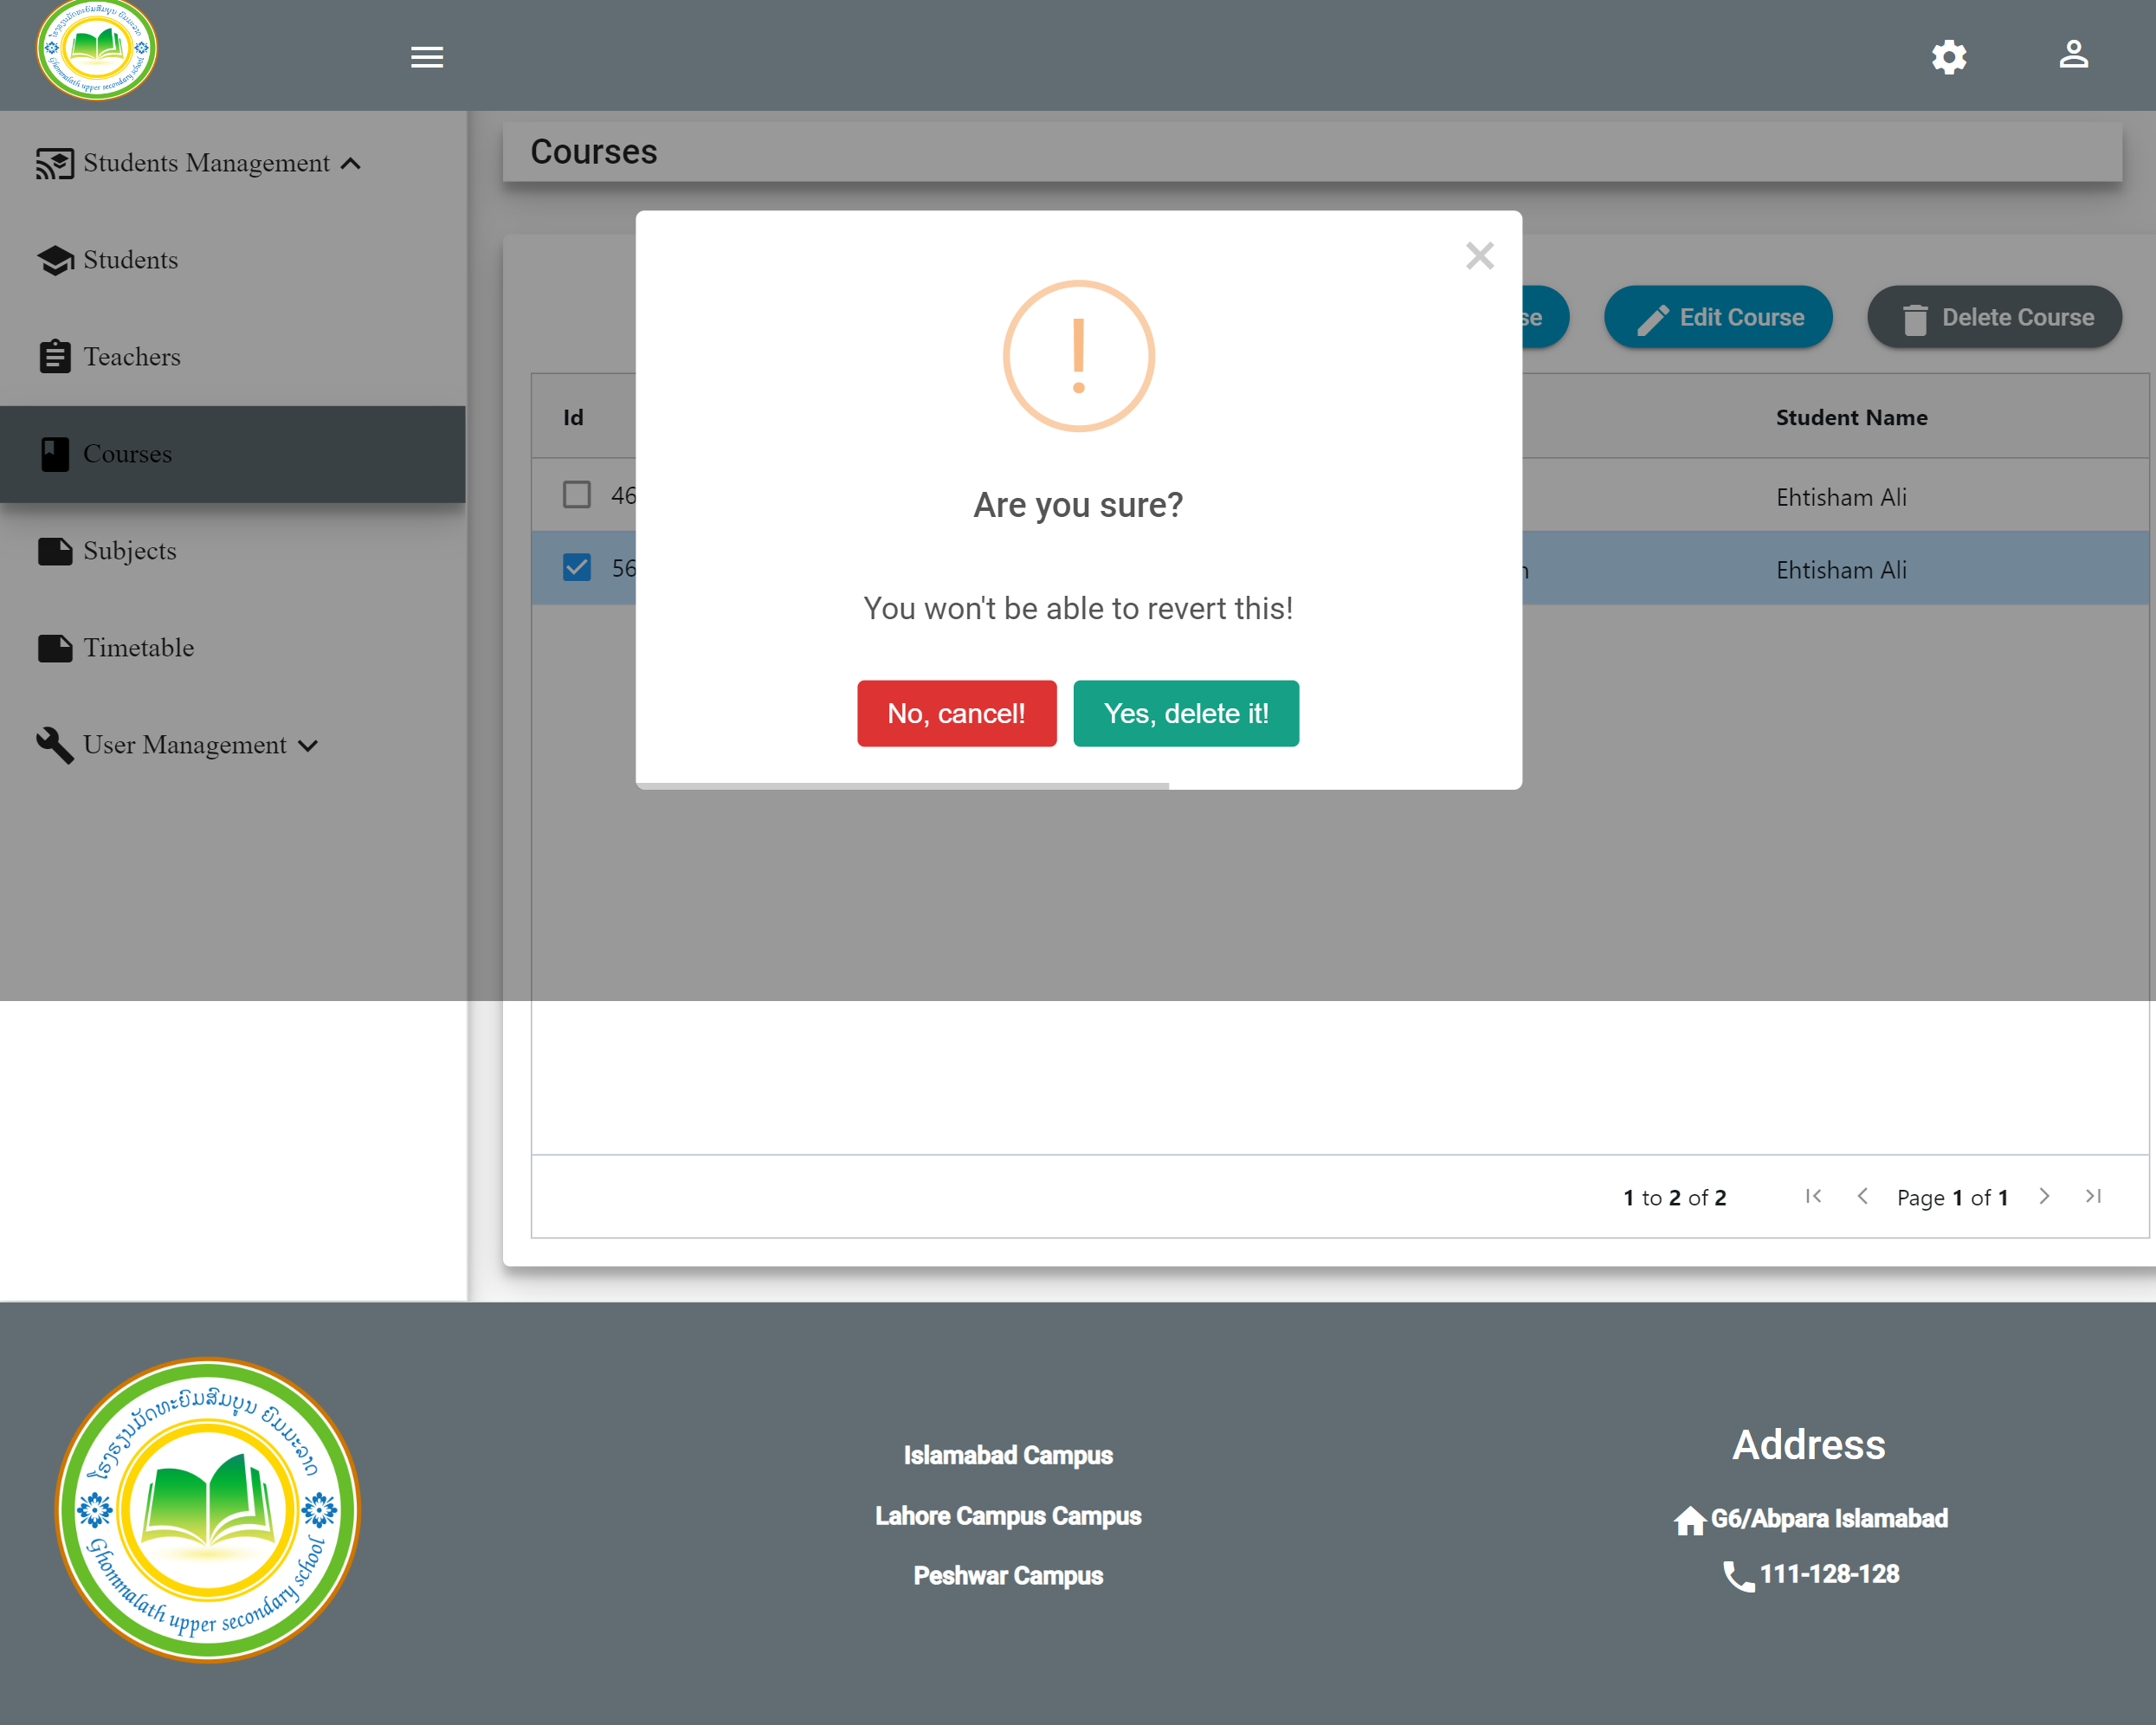Click the Teachers clipboard icon

click(55, 357)
